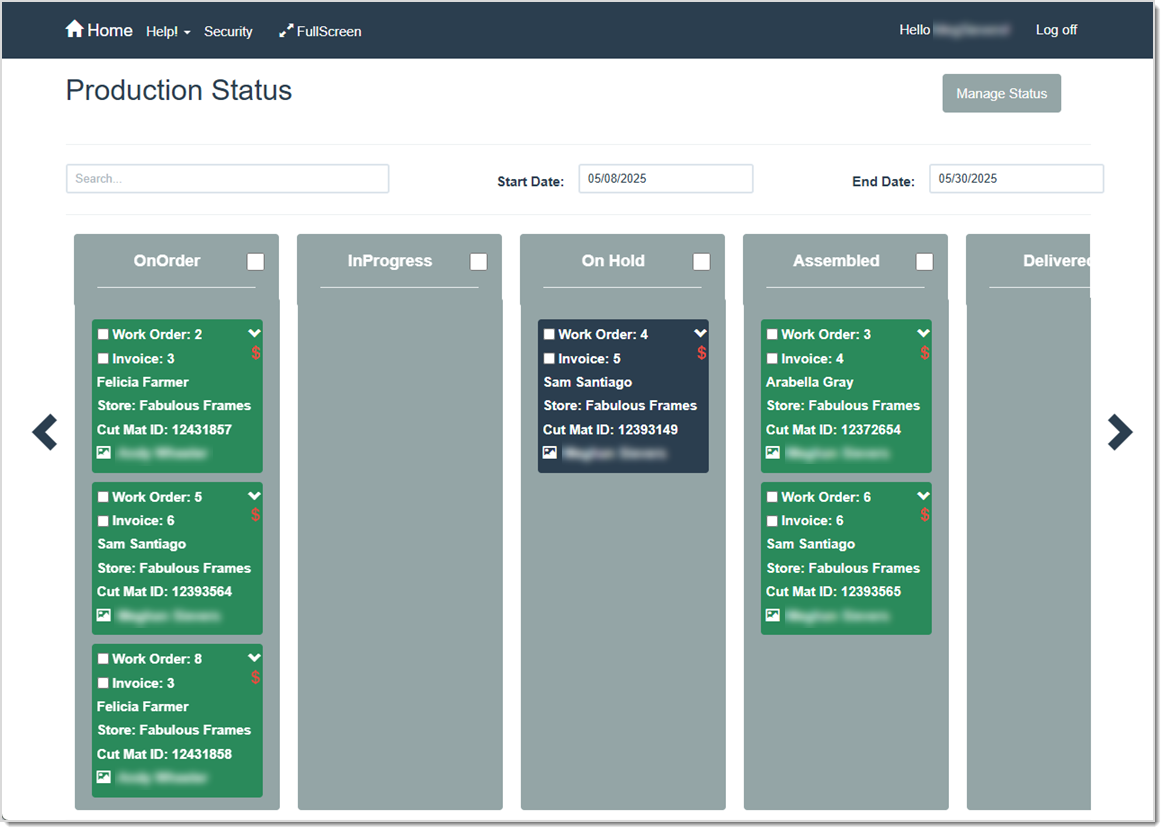Click the left navigation arrow beside OnOrder column

pyautogui.click(x=44, y=432)
